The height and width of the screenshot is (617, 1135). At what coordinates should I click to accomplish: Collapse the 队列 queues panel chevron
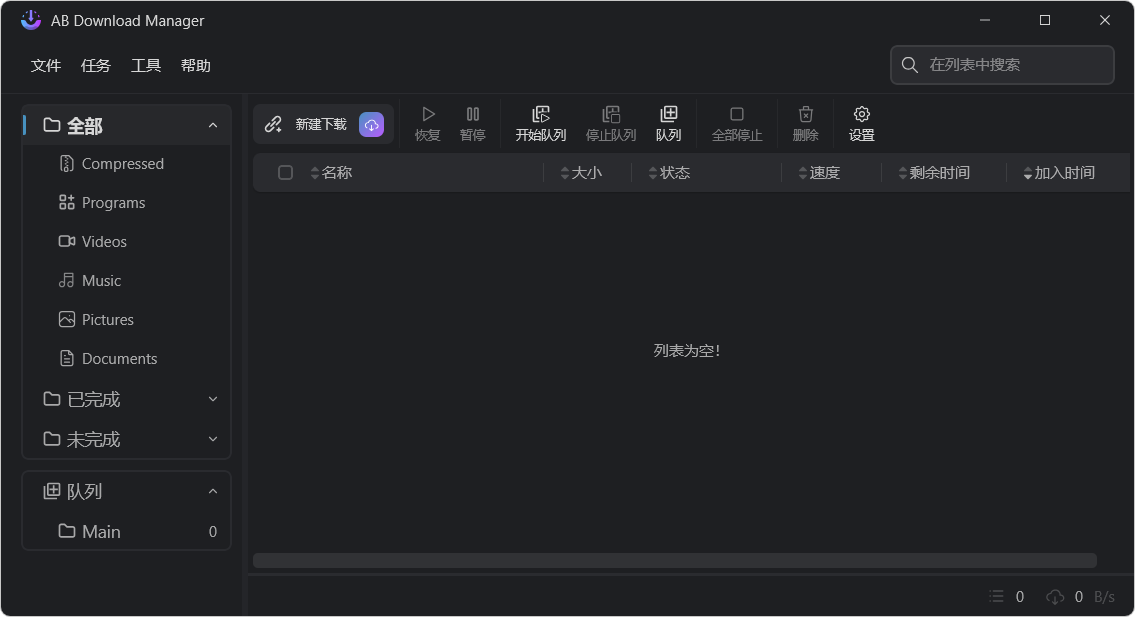tap(213, 492)
